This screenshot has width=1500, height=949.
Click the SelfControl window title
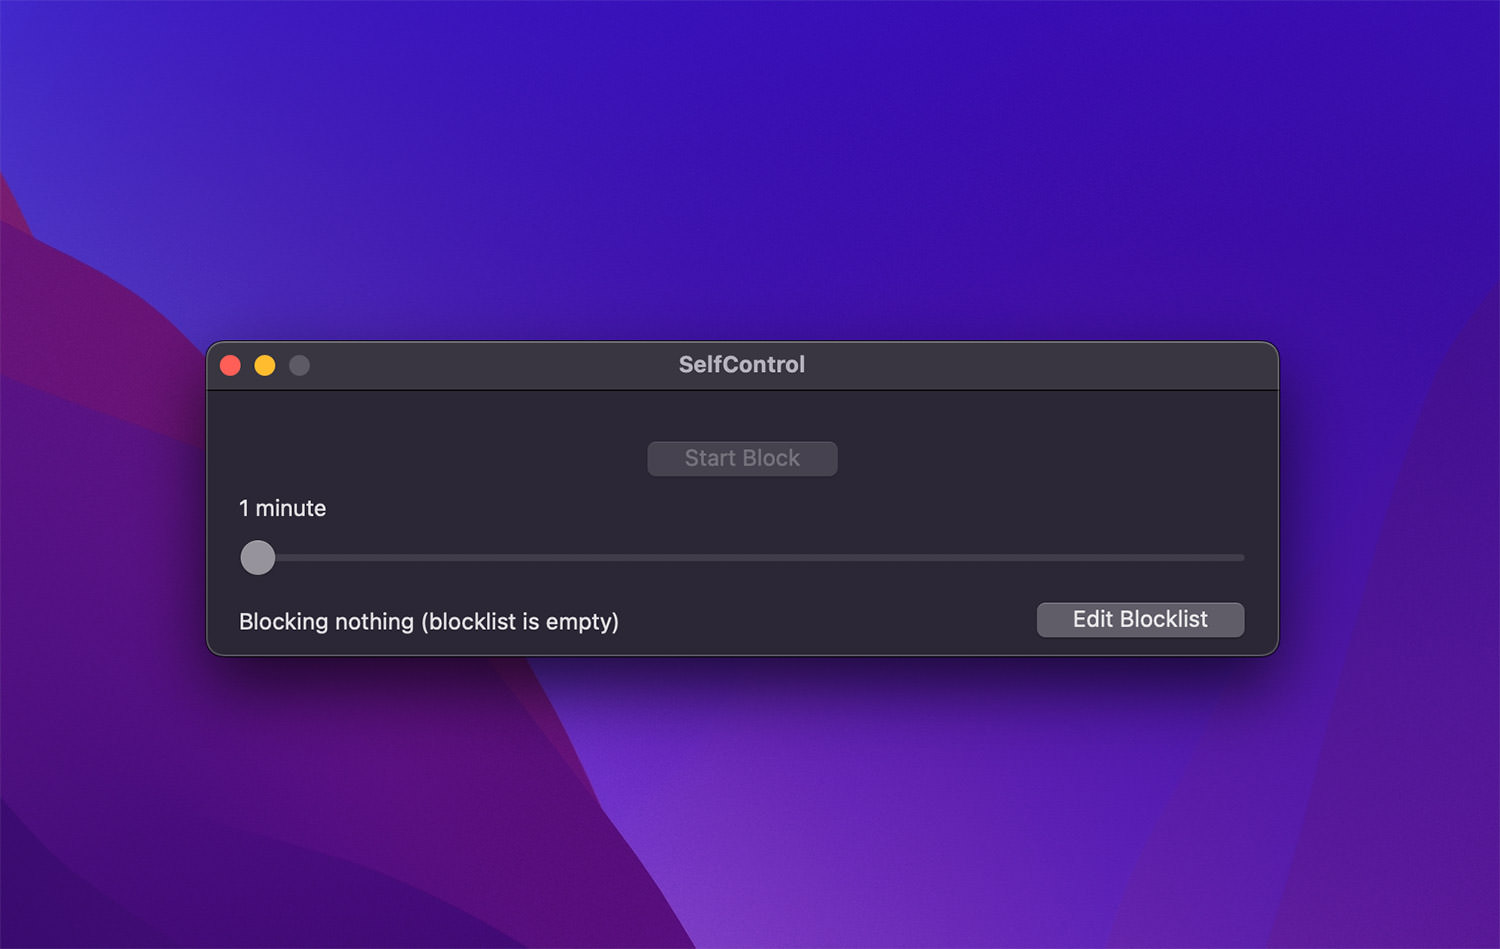pos(742,364)
